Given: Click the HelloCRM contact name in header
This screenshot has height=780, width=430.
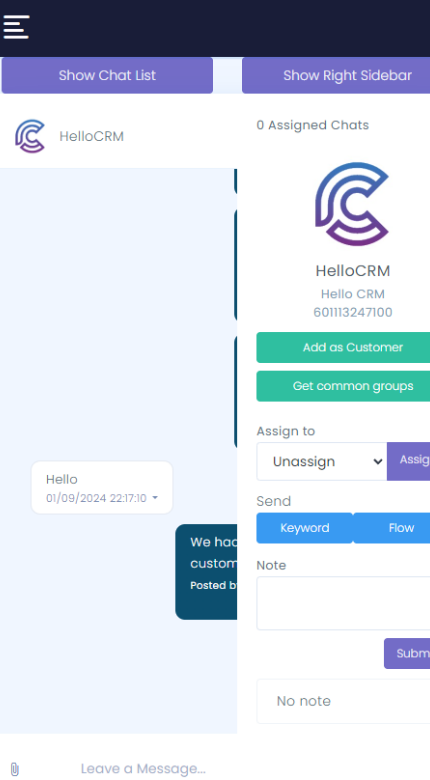Looking at the screenshot, I should pos(92,136).
